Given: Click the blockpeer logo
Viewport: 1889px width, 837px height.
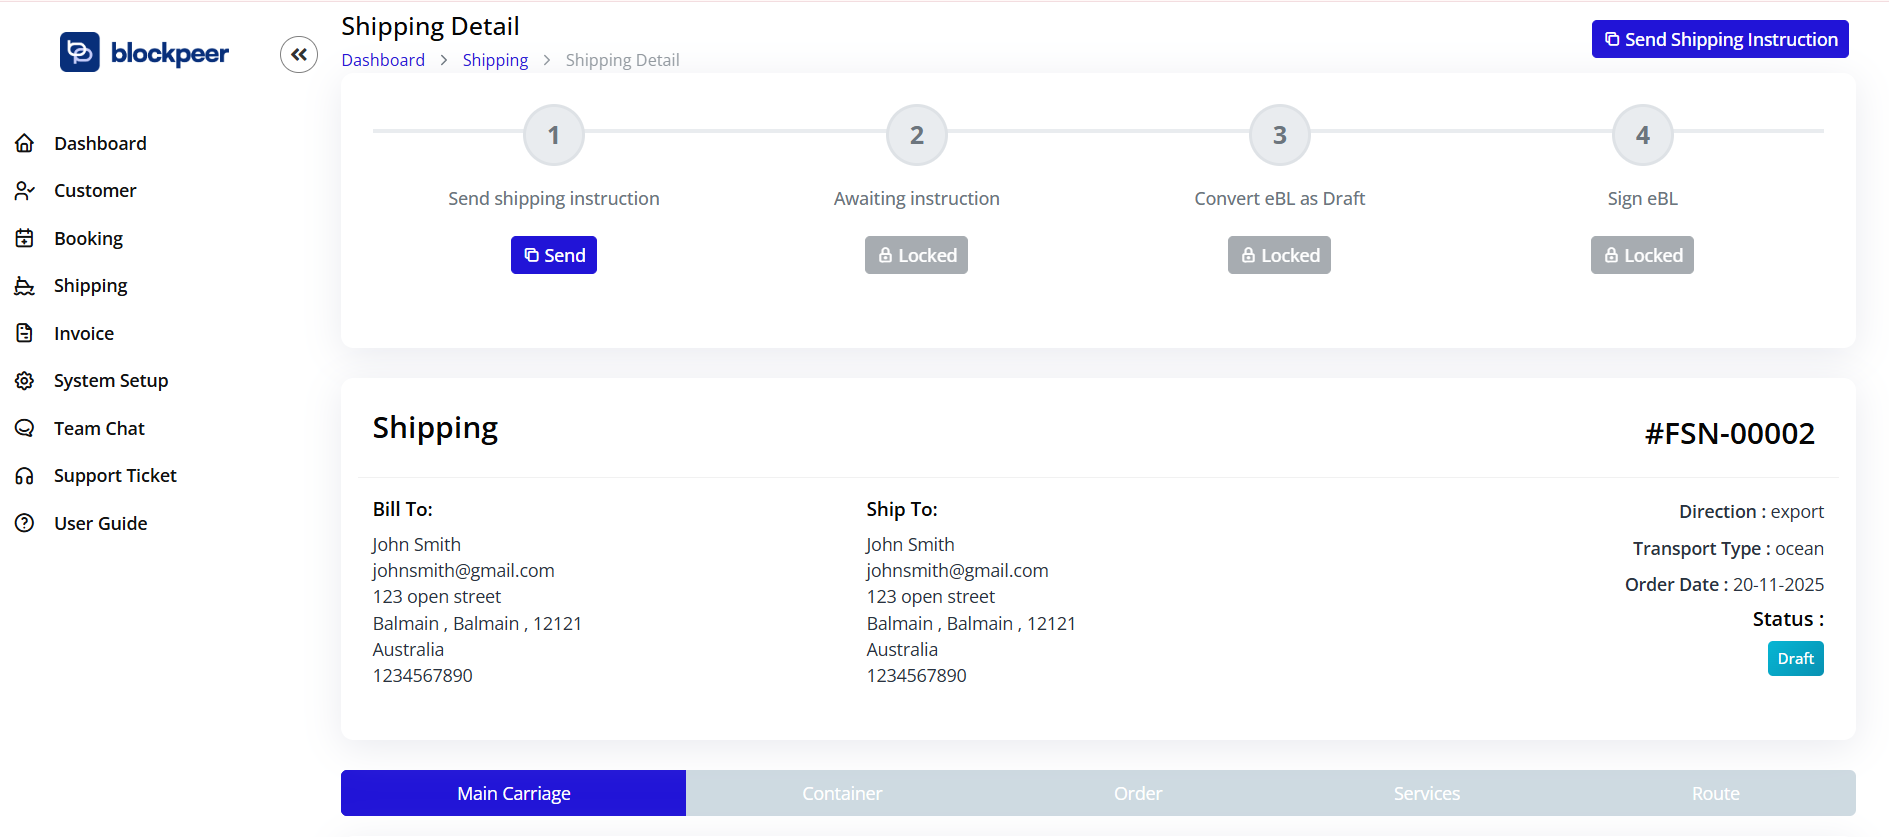Looking at the screenshot, I should (145, 52).
